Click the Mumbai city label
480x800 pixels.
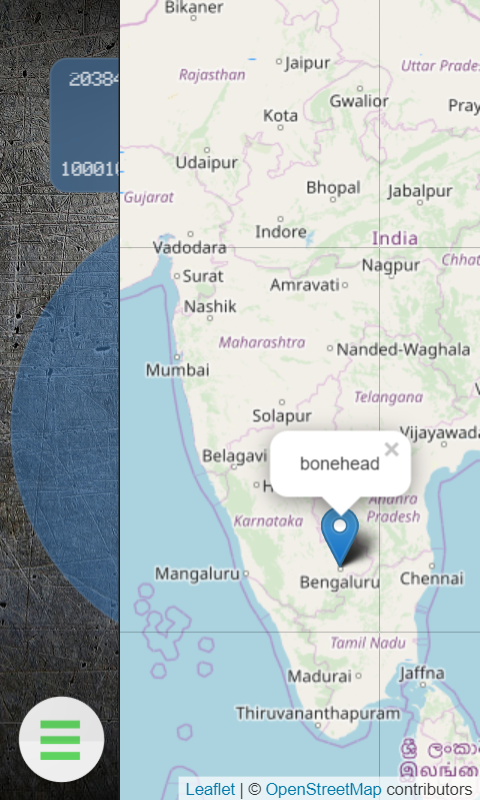[178, 370]
